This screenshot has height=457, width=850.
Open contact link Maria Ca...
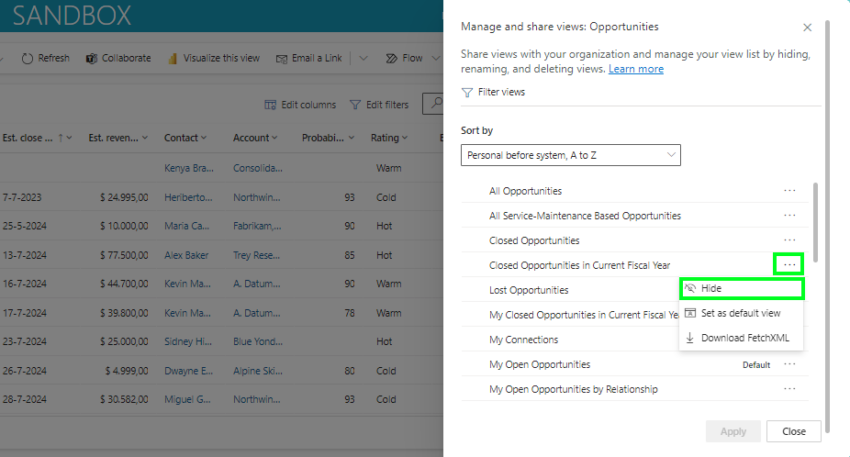pos(186,226)
